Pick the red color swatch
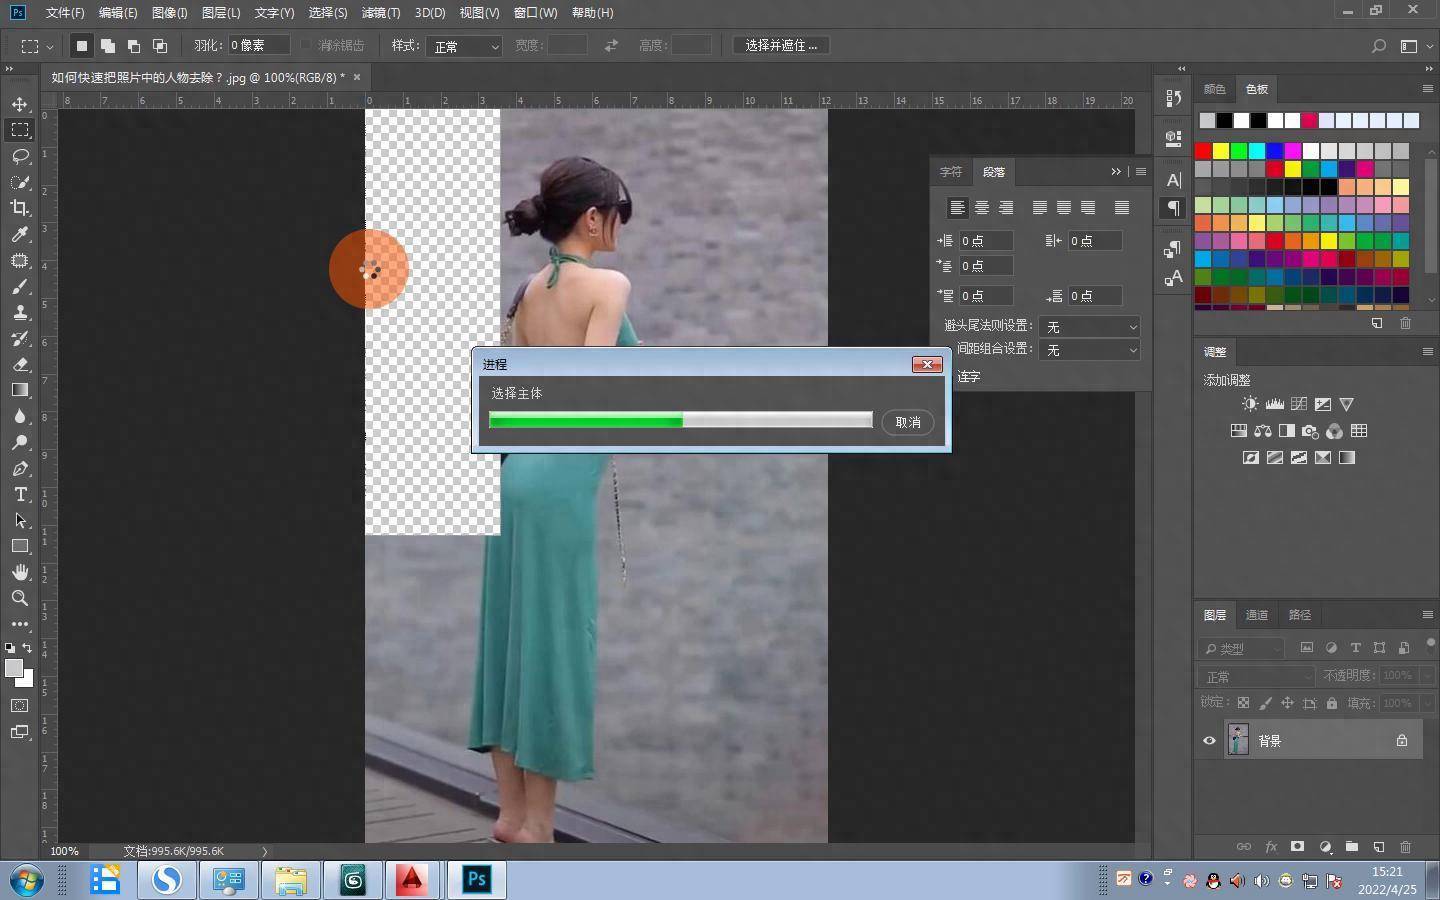The width and height of the screenshot is (1440, 900). (x=1203, y=151)
